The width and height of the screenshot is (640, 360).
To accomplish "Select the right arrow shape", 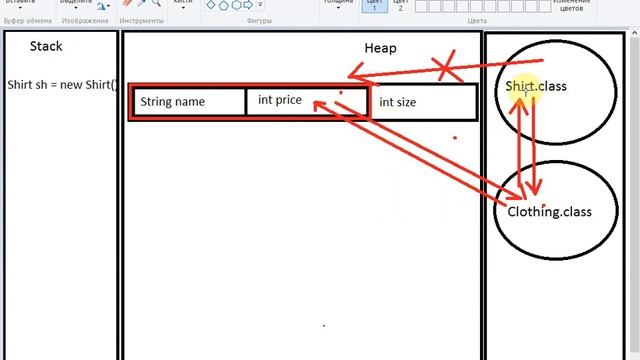I will (x=248, y=5).
